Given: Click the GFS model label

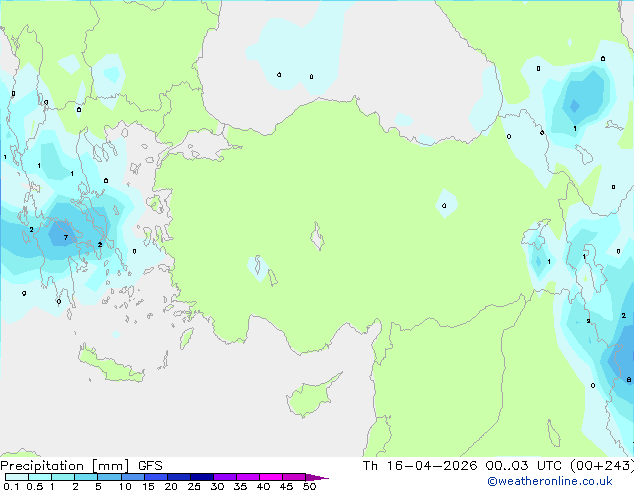Looking at the screenshot, I should [x=150, y=466].
